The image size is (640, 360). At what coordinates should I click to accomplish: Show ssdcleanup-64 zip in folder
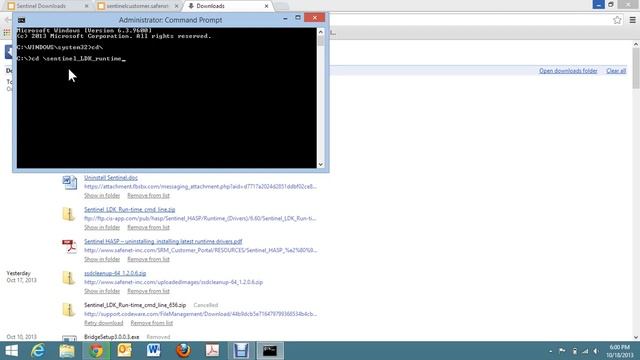coord(102,291)
